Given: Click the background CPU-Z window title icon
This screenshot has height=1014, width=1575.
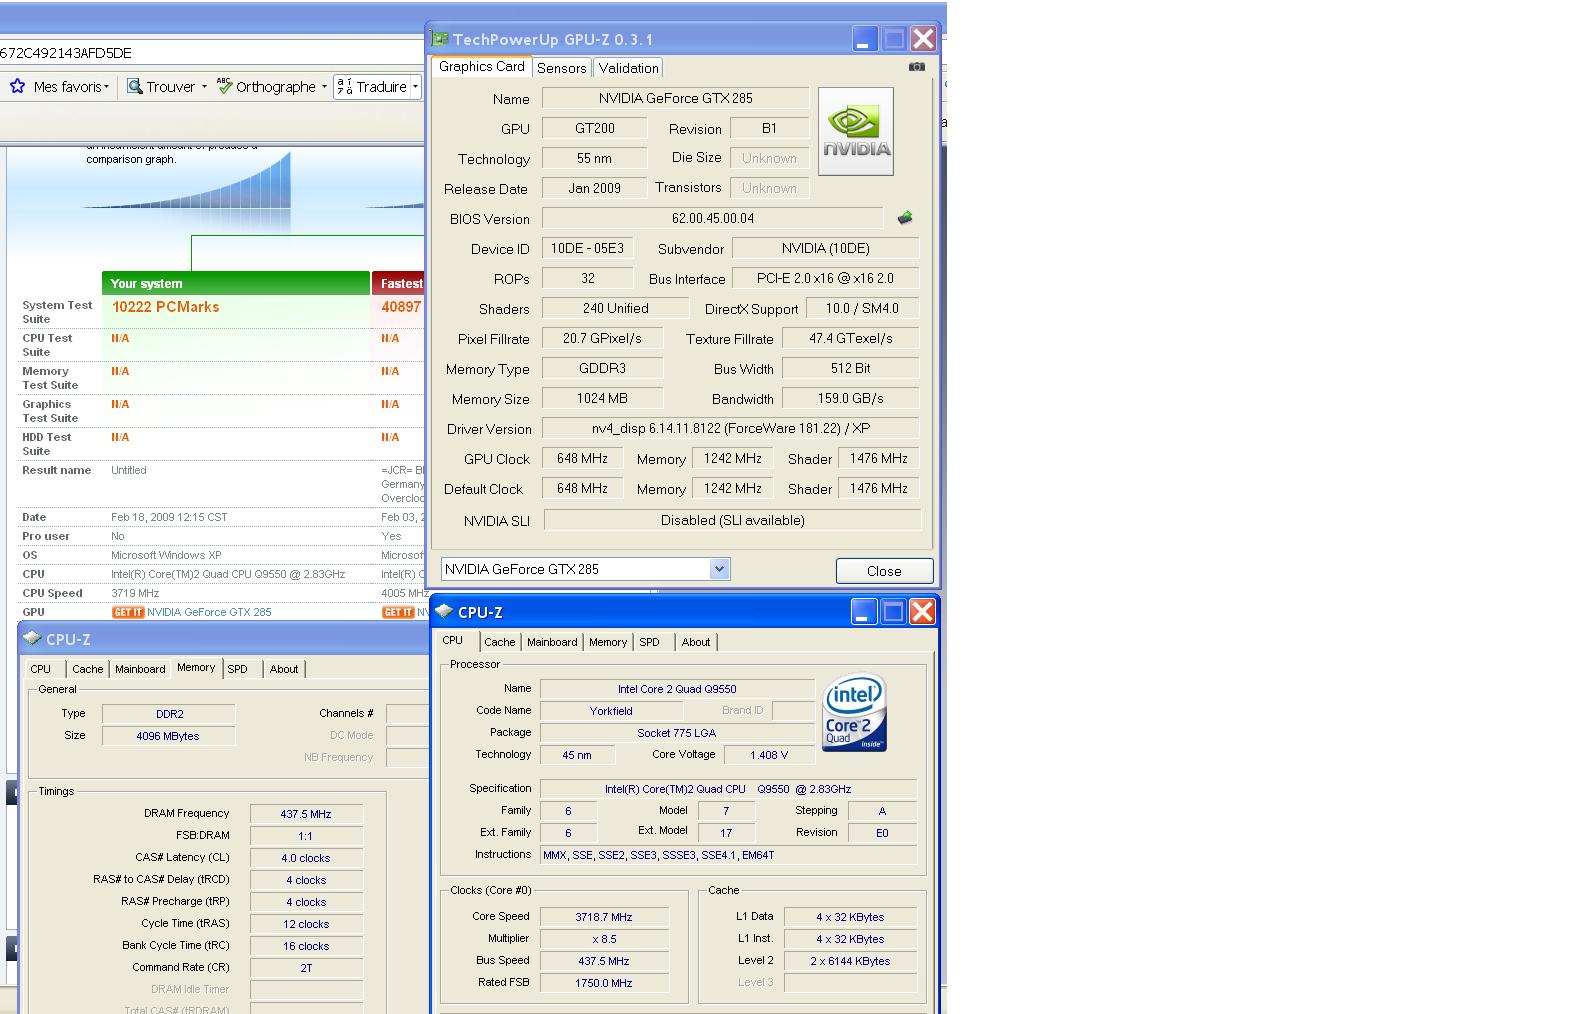Looking at the screenshot, I should (x=32, y=638).
